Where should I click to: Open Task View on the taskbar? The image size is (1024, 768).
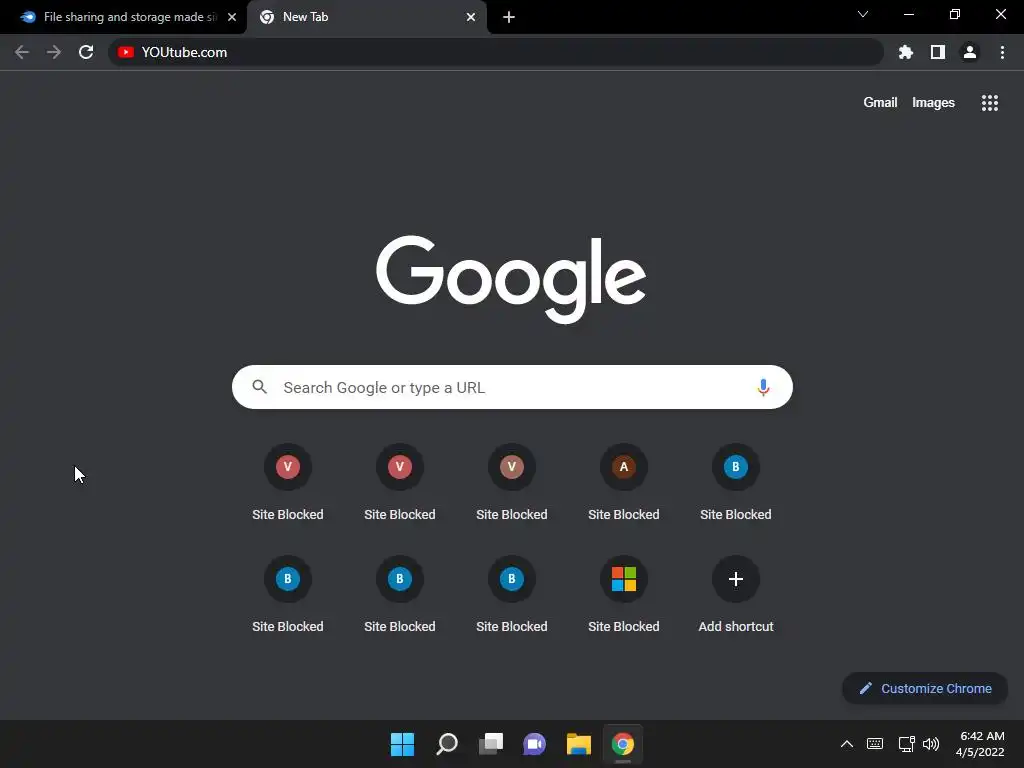tap(491, 744)
